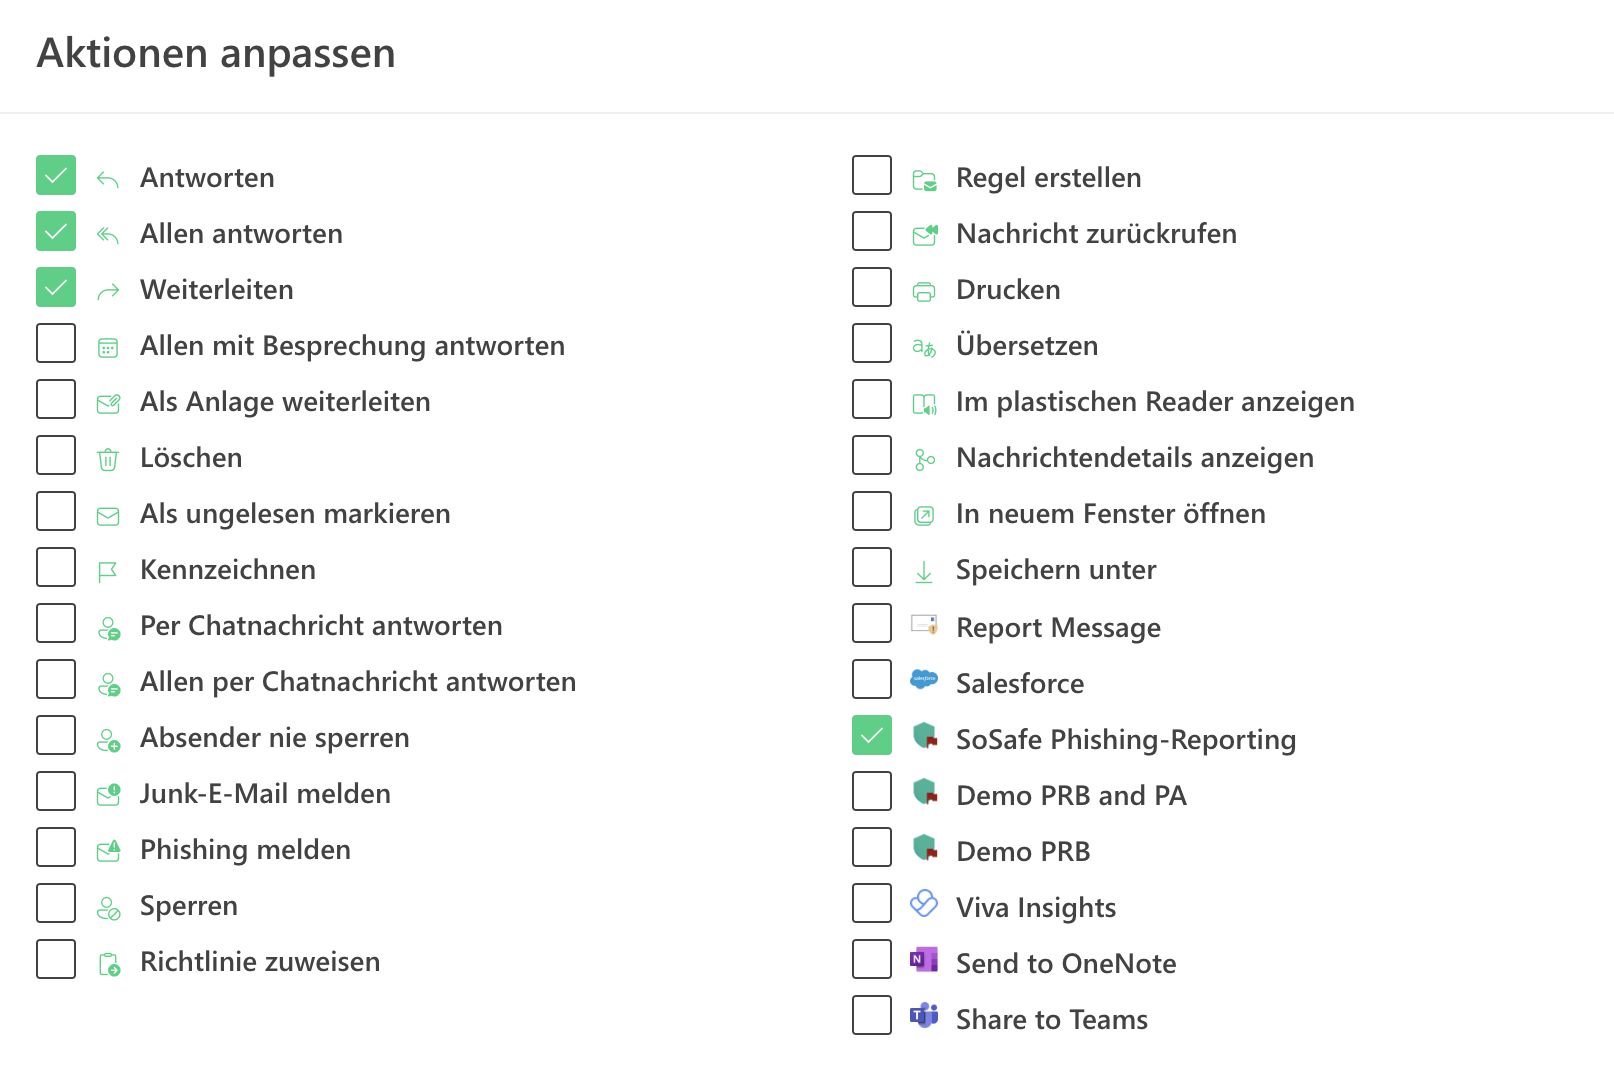Click the Löschen trash can icon

pyautogui.click(x=108, y=459)
